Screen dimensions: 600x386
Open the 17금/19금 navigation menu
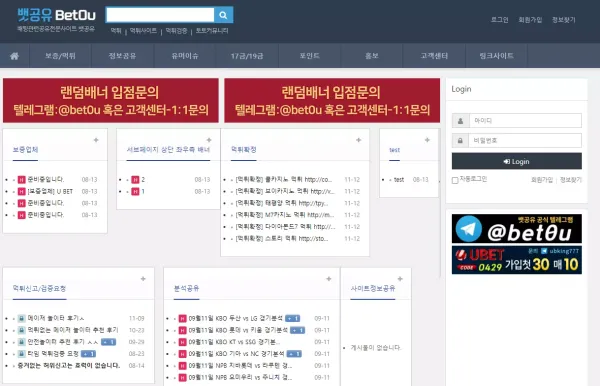(247, 56)
